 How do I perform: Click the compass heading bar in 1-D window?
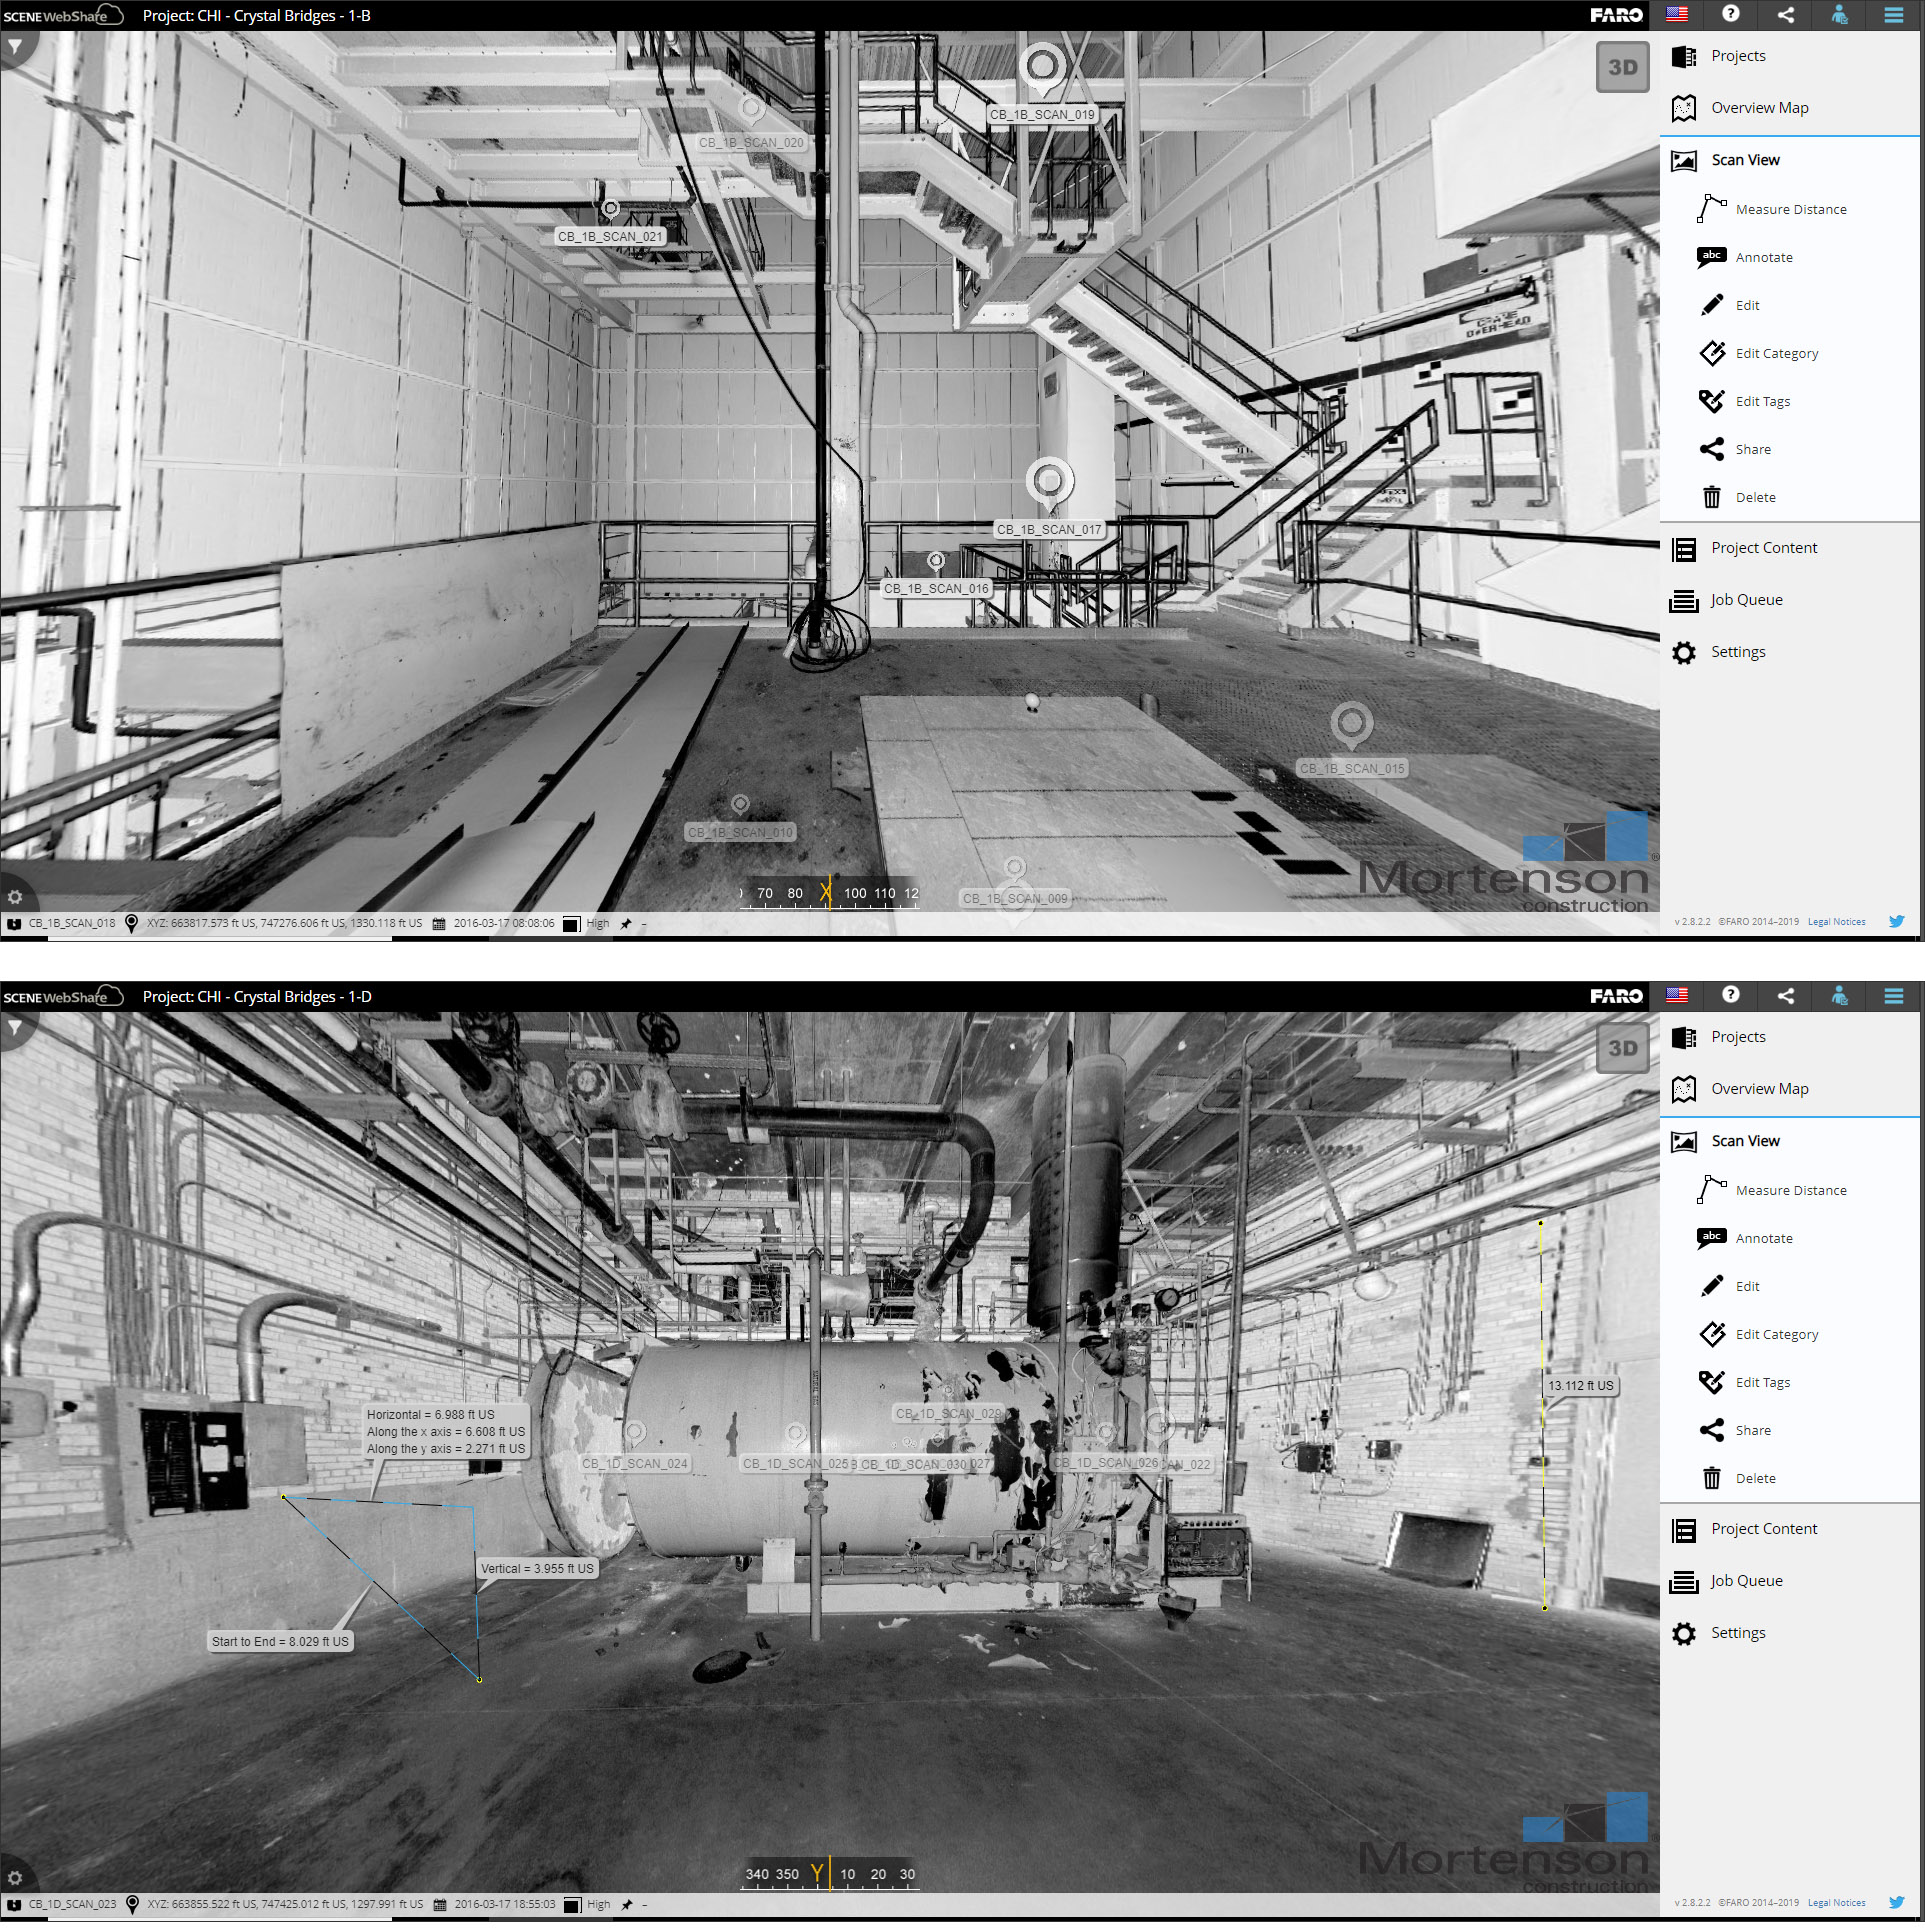tap(829, 1874)
